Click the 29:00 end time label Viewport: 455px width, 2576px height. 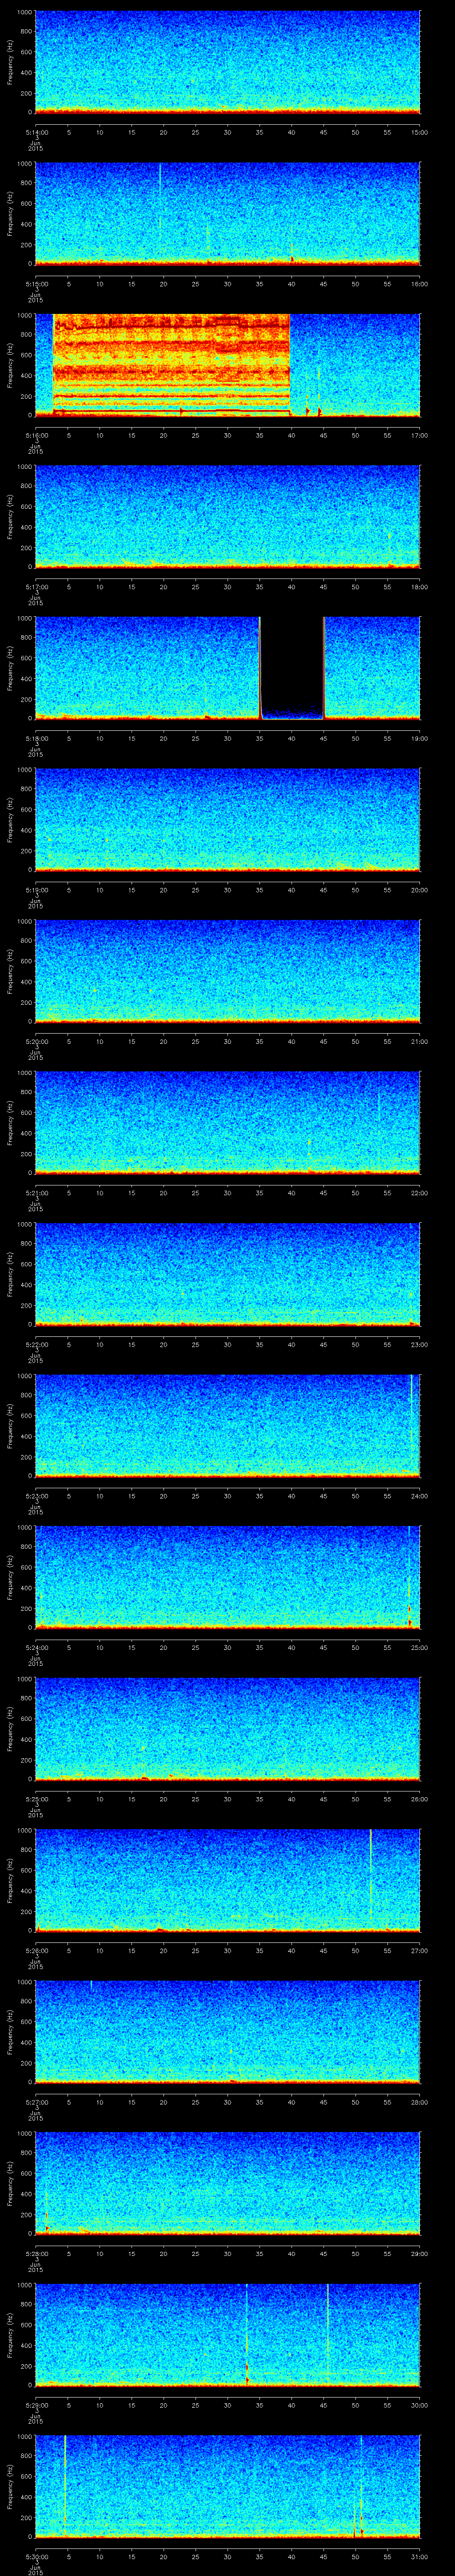(420, 2253)
